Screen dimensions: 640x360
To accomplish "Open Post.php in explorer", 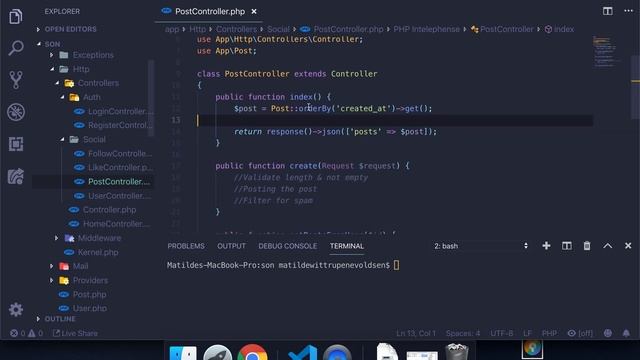I will click(89, 294).
